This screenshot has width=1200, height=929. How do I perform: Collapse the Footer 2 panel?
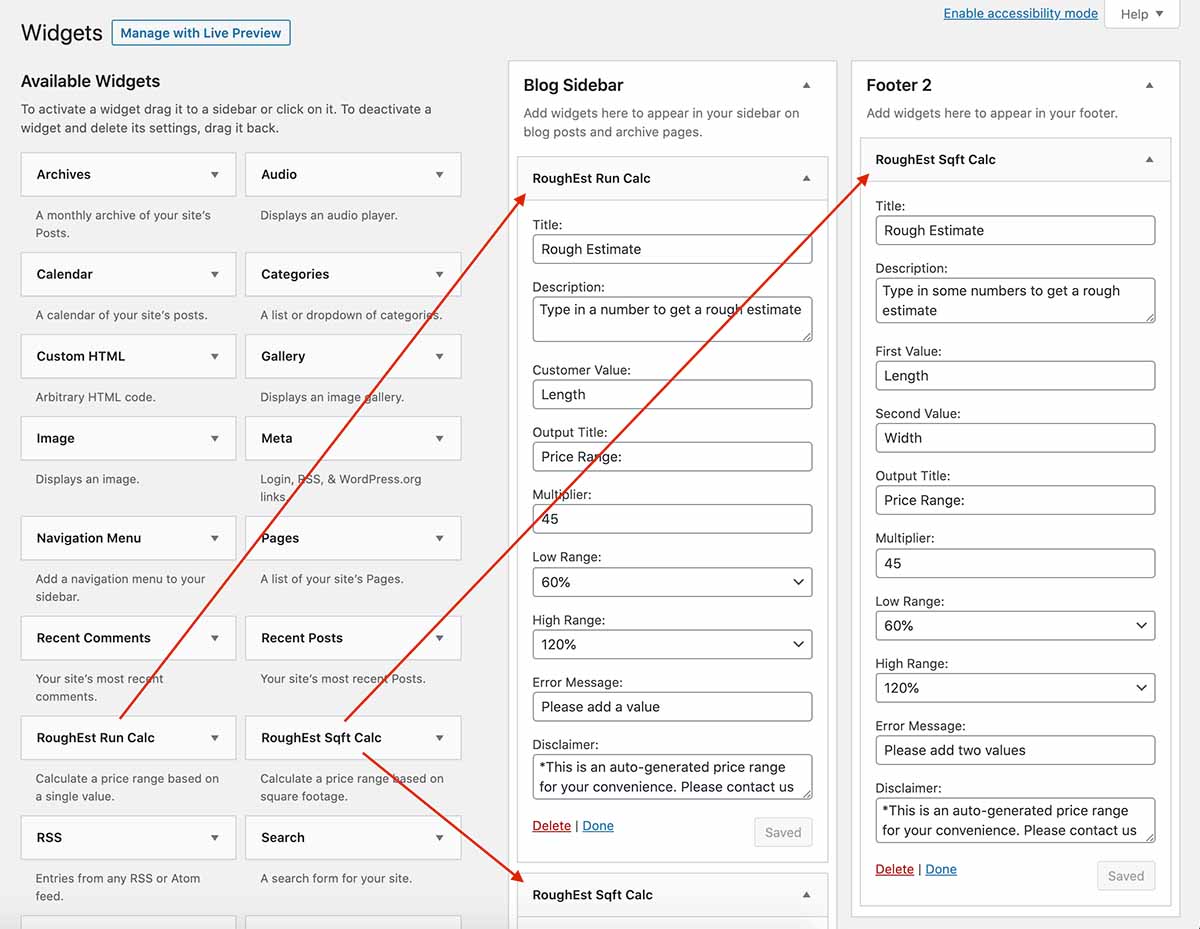click(1149, 86)
